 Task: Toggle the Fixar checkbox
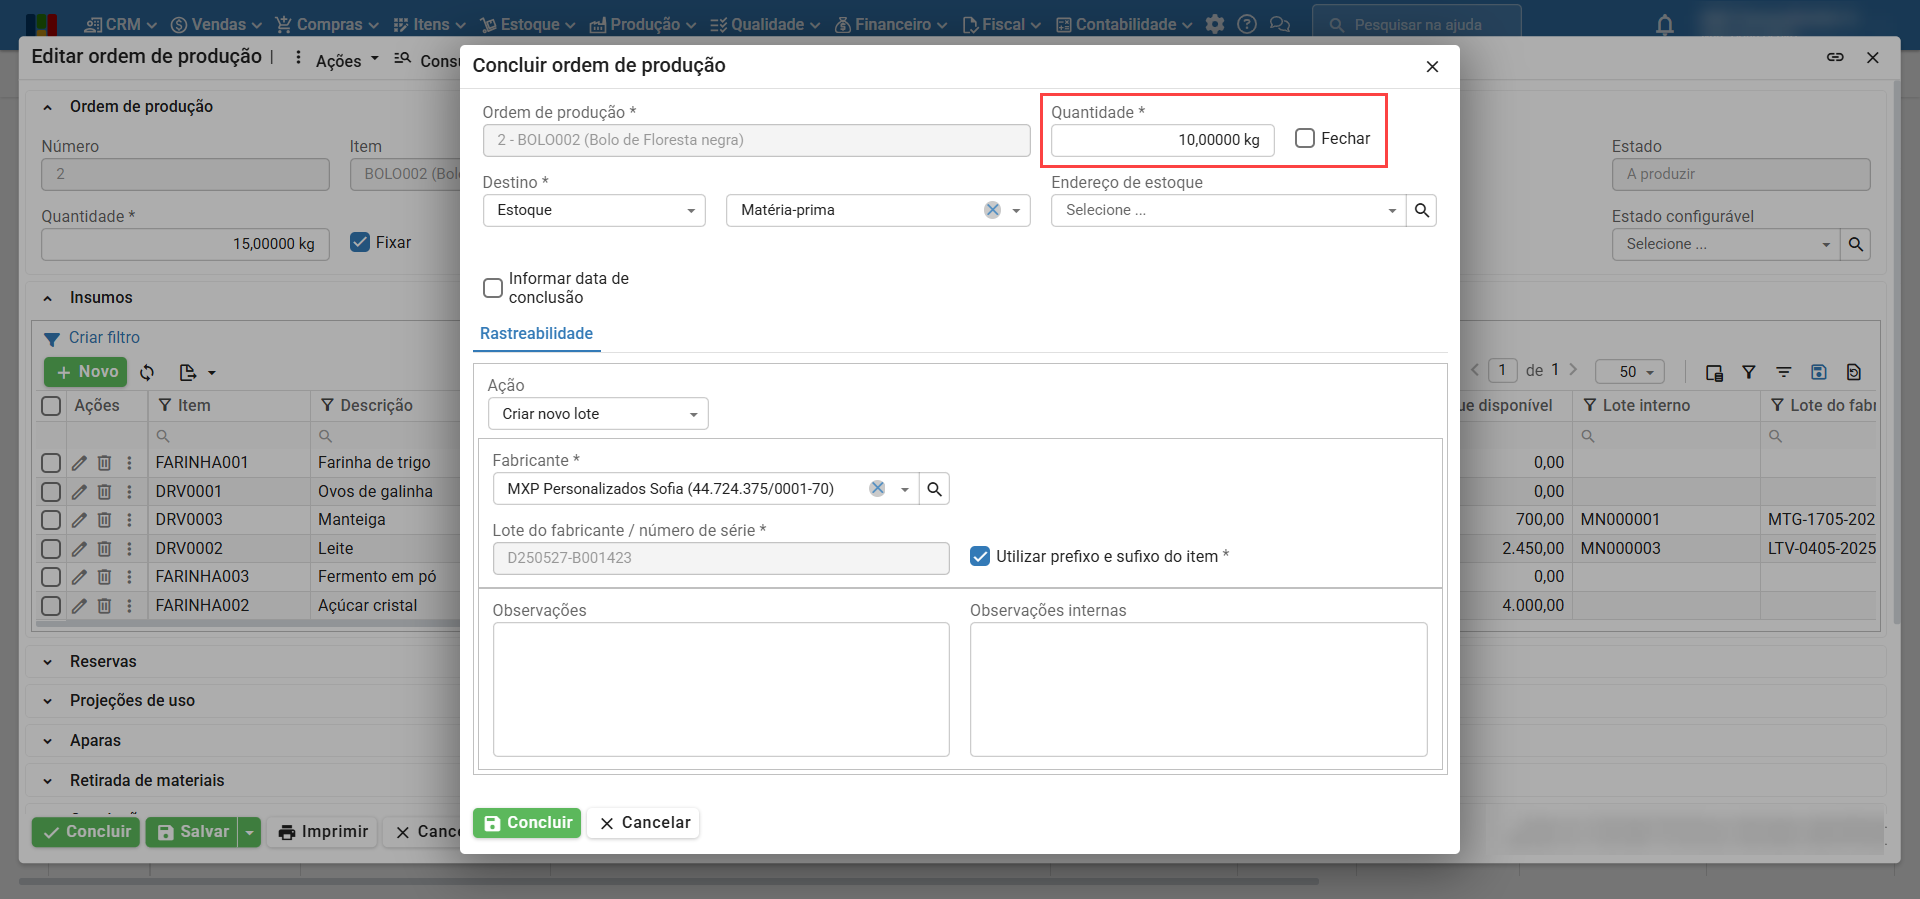tap(360, 242)
